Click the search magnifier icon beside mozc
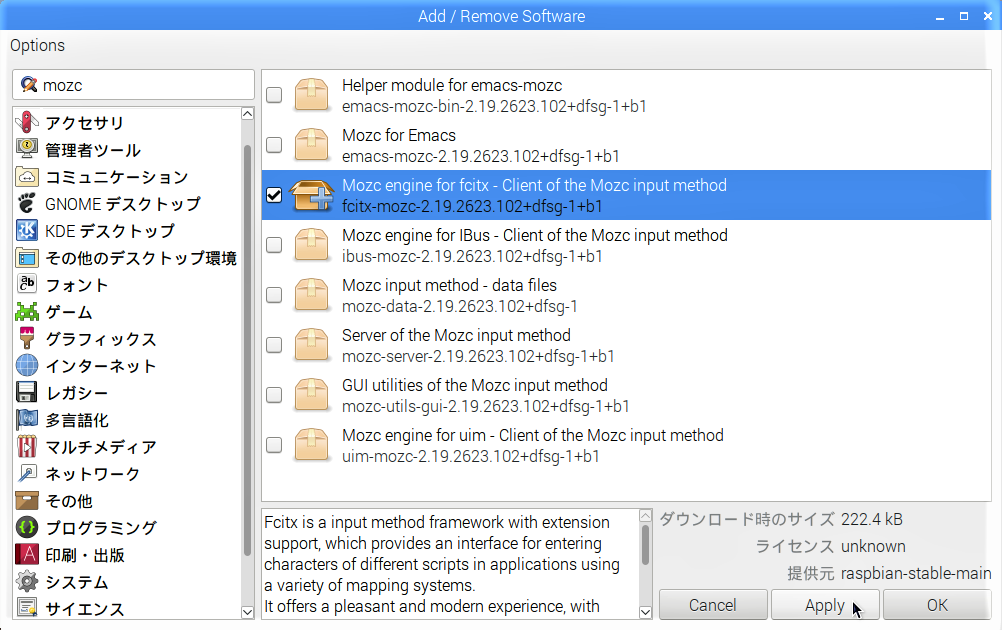 pos(29,84)
